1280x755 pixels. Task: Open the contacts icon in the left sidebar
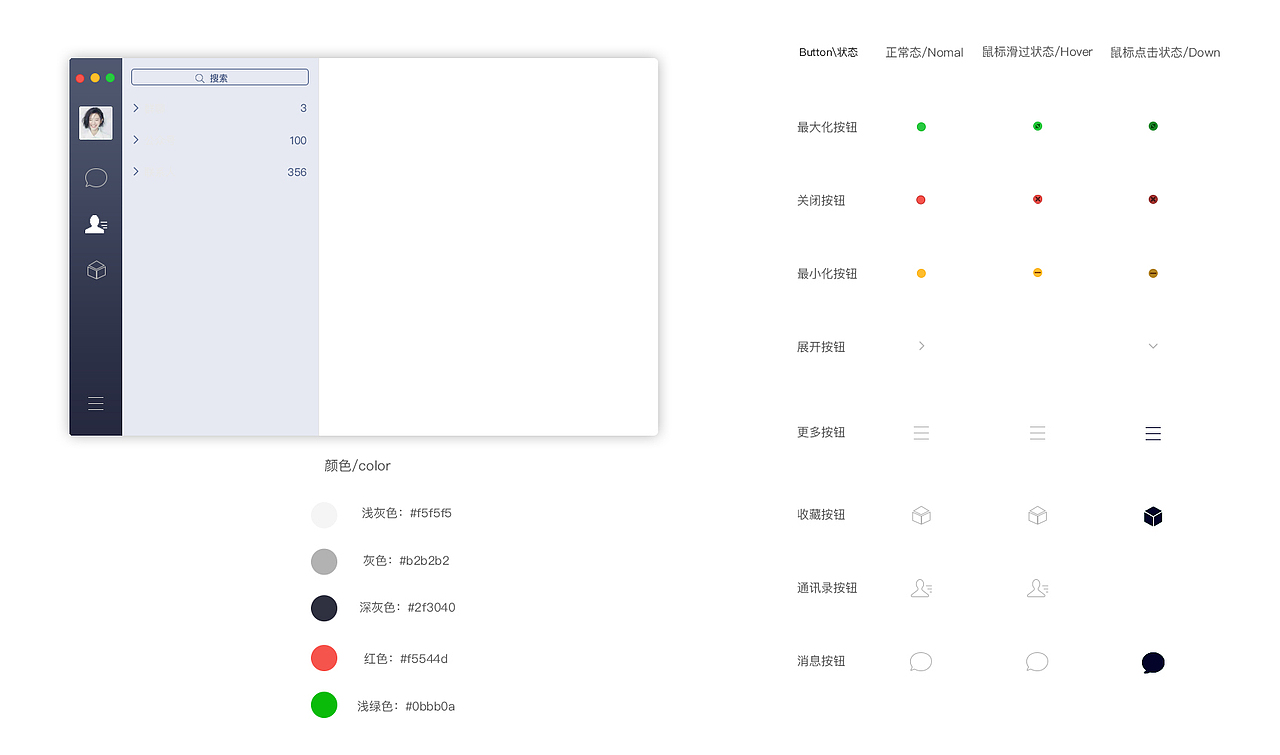[95, 223]
